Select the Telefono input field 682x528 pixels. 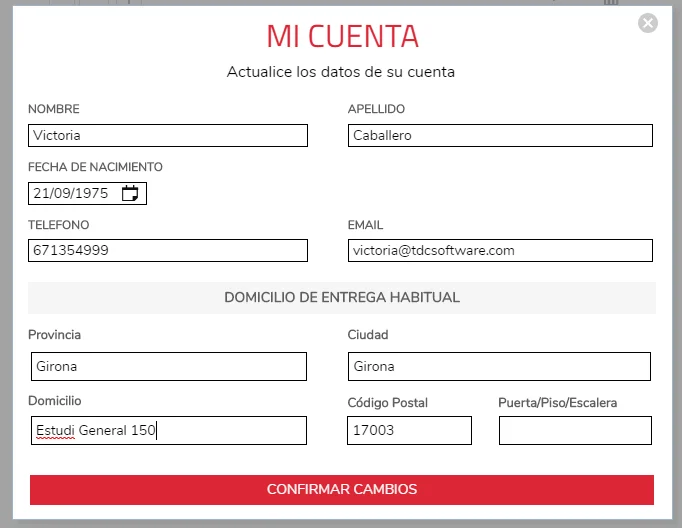(x=168, y=251)
